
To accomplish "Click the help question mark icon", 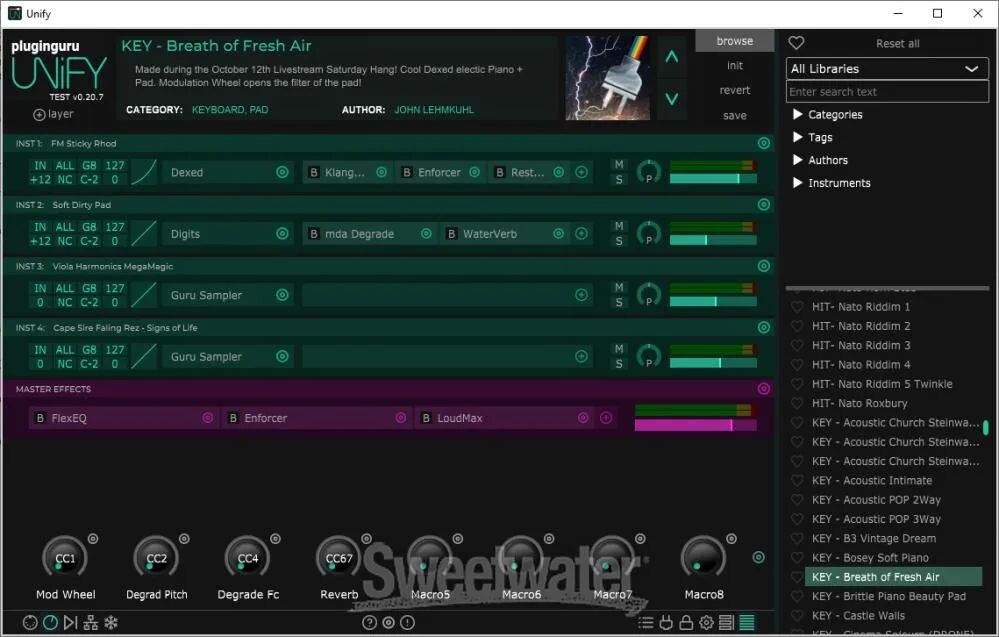I will tap(369, 623).
